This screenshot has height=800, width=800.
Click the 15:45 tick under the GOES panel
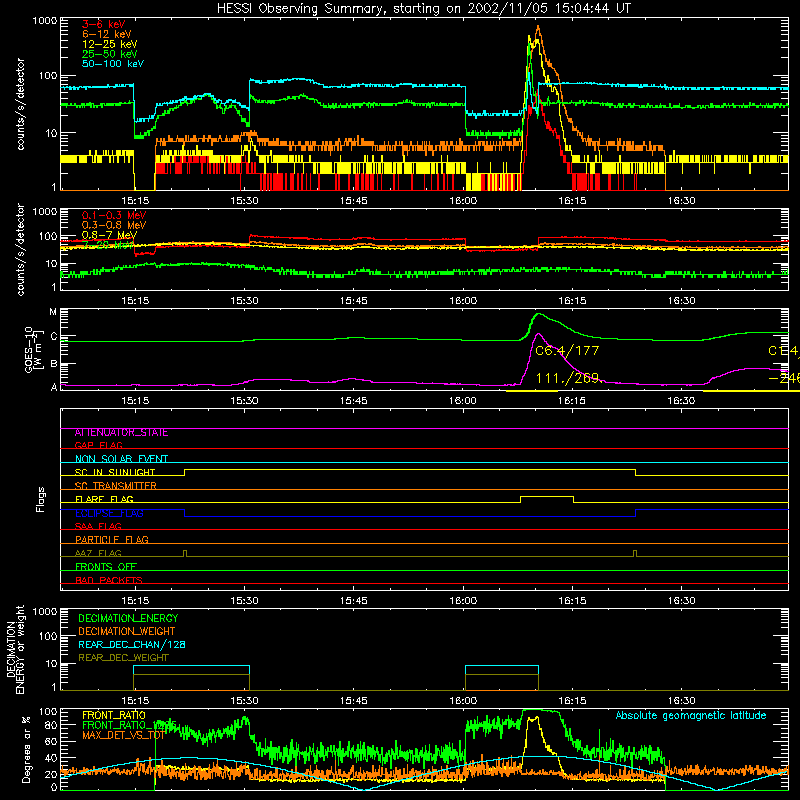point(354,401)
